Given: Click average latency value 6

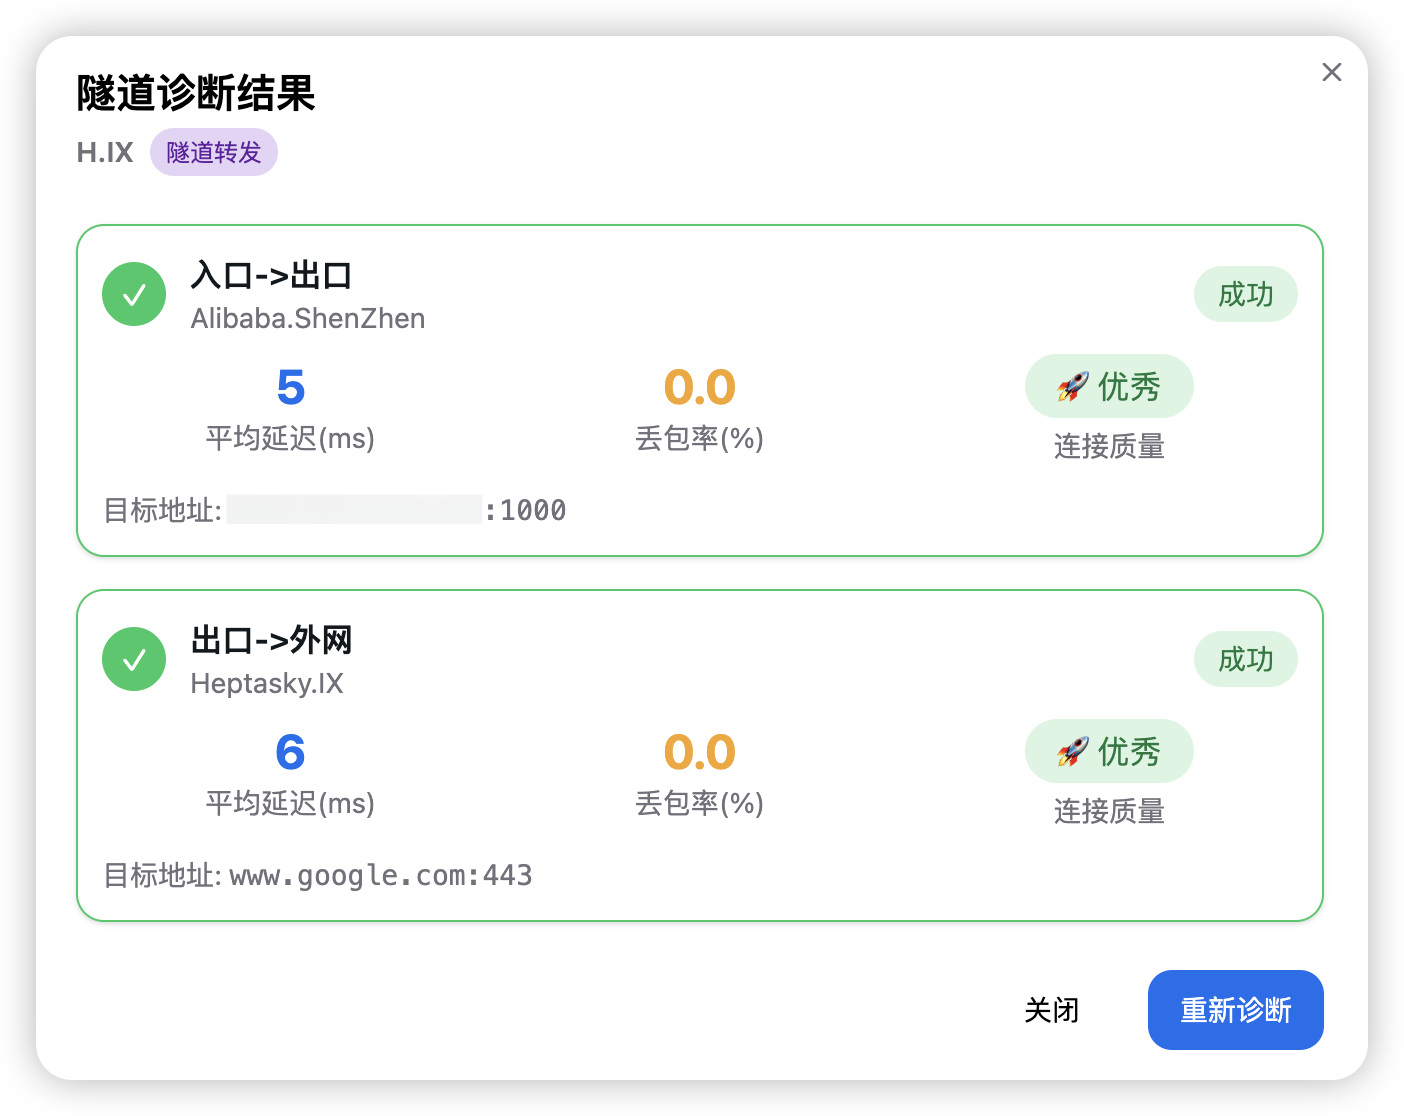Looking at the screenshot, I should tap(290, 753).
